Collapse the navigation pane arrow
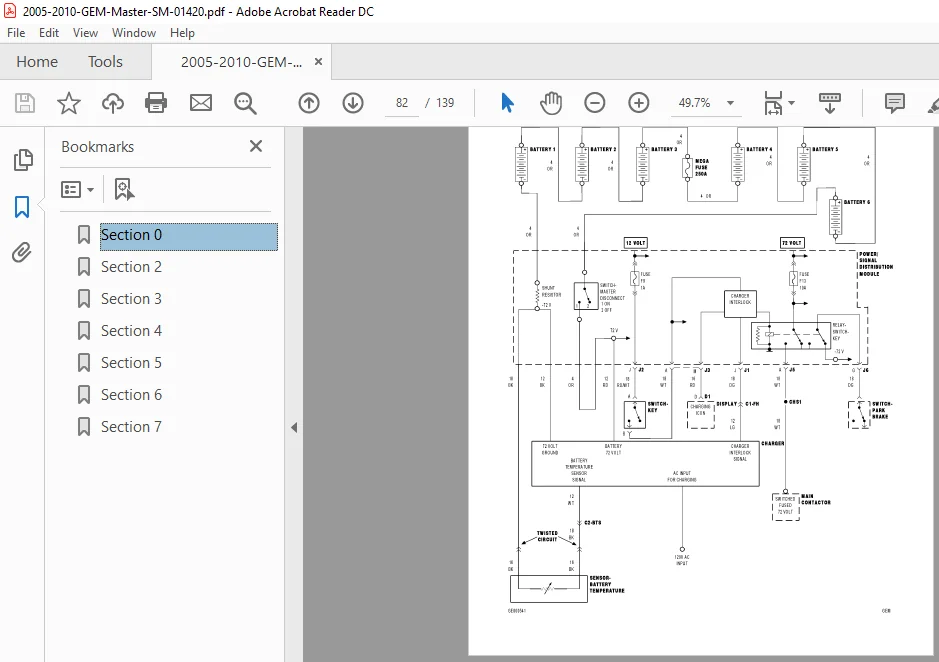This screenshot has width=939, height=662. [294, 427]
